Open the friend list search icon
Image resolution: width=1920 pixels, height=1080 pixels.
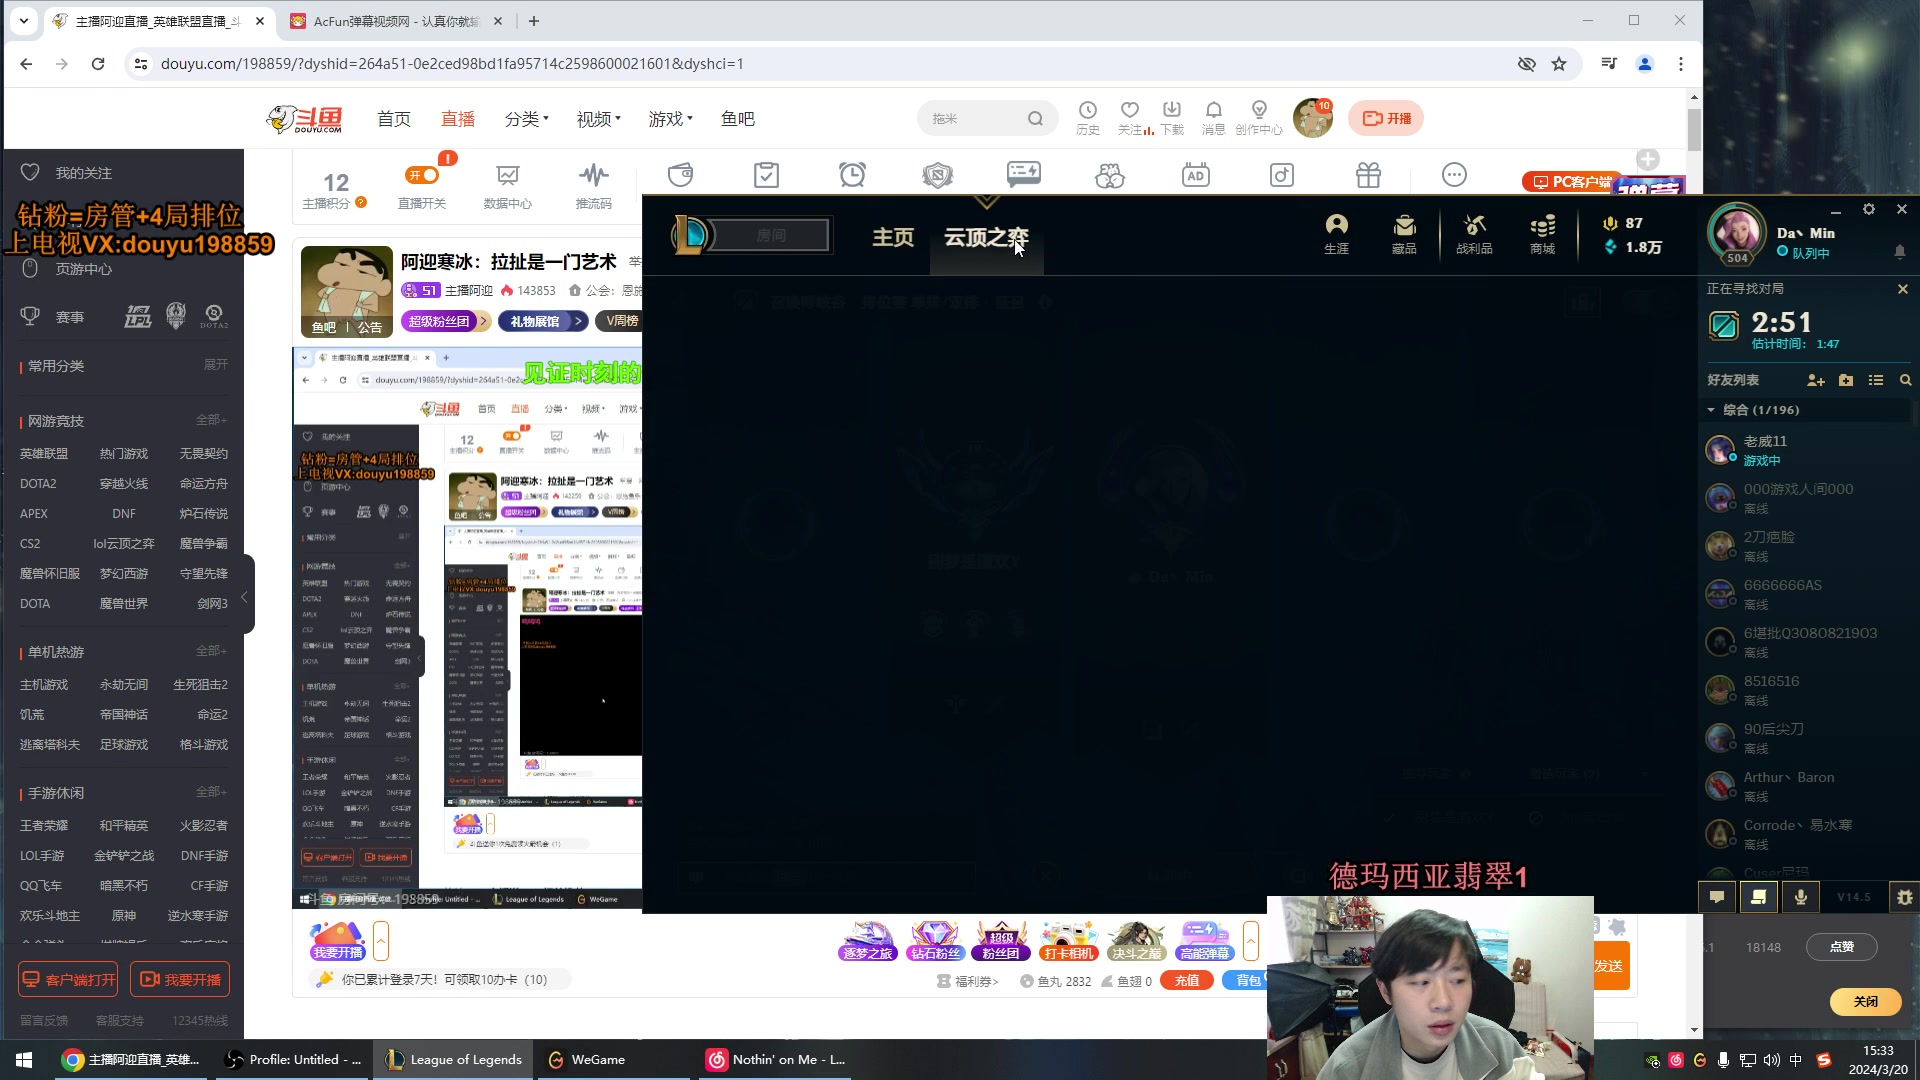(x=1904, y=380)
